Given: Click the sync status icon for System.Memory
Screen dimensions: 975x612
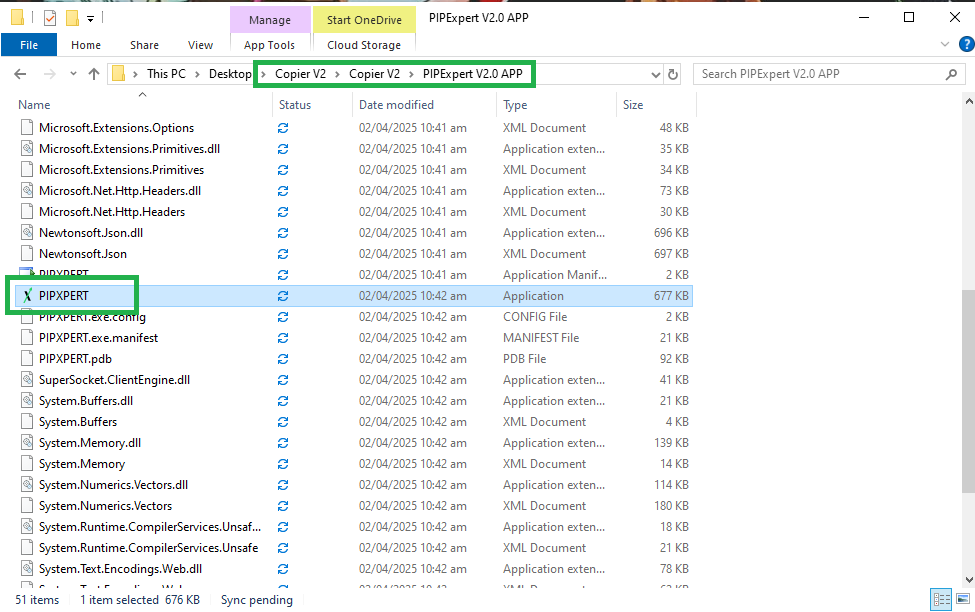Looking at the screenshot, I should pos(283,464).
